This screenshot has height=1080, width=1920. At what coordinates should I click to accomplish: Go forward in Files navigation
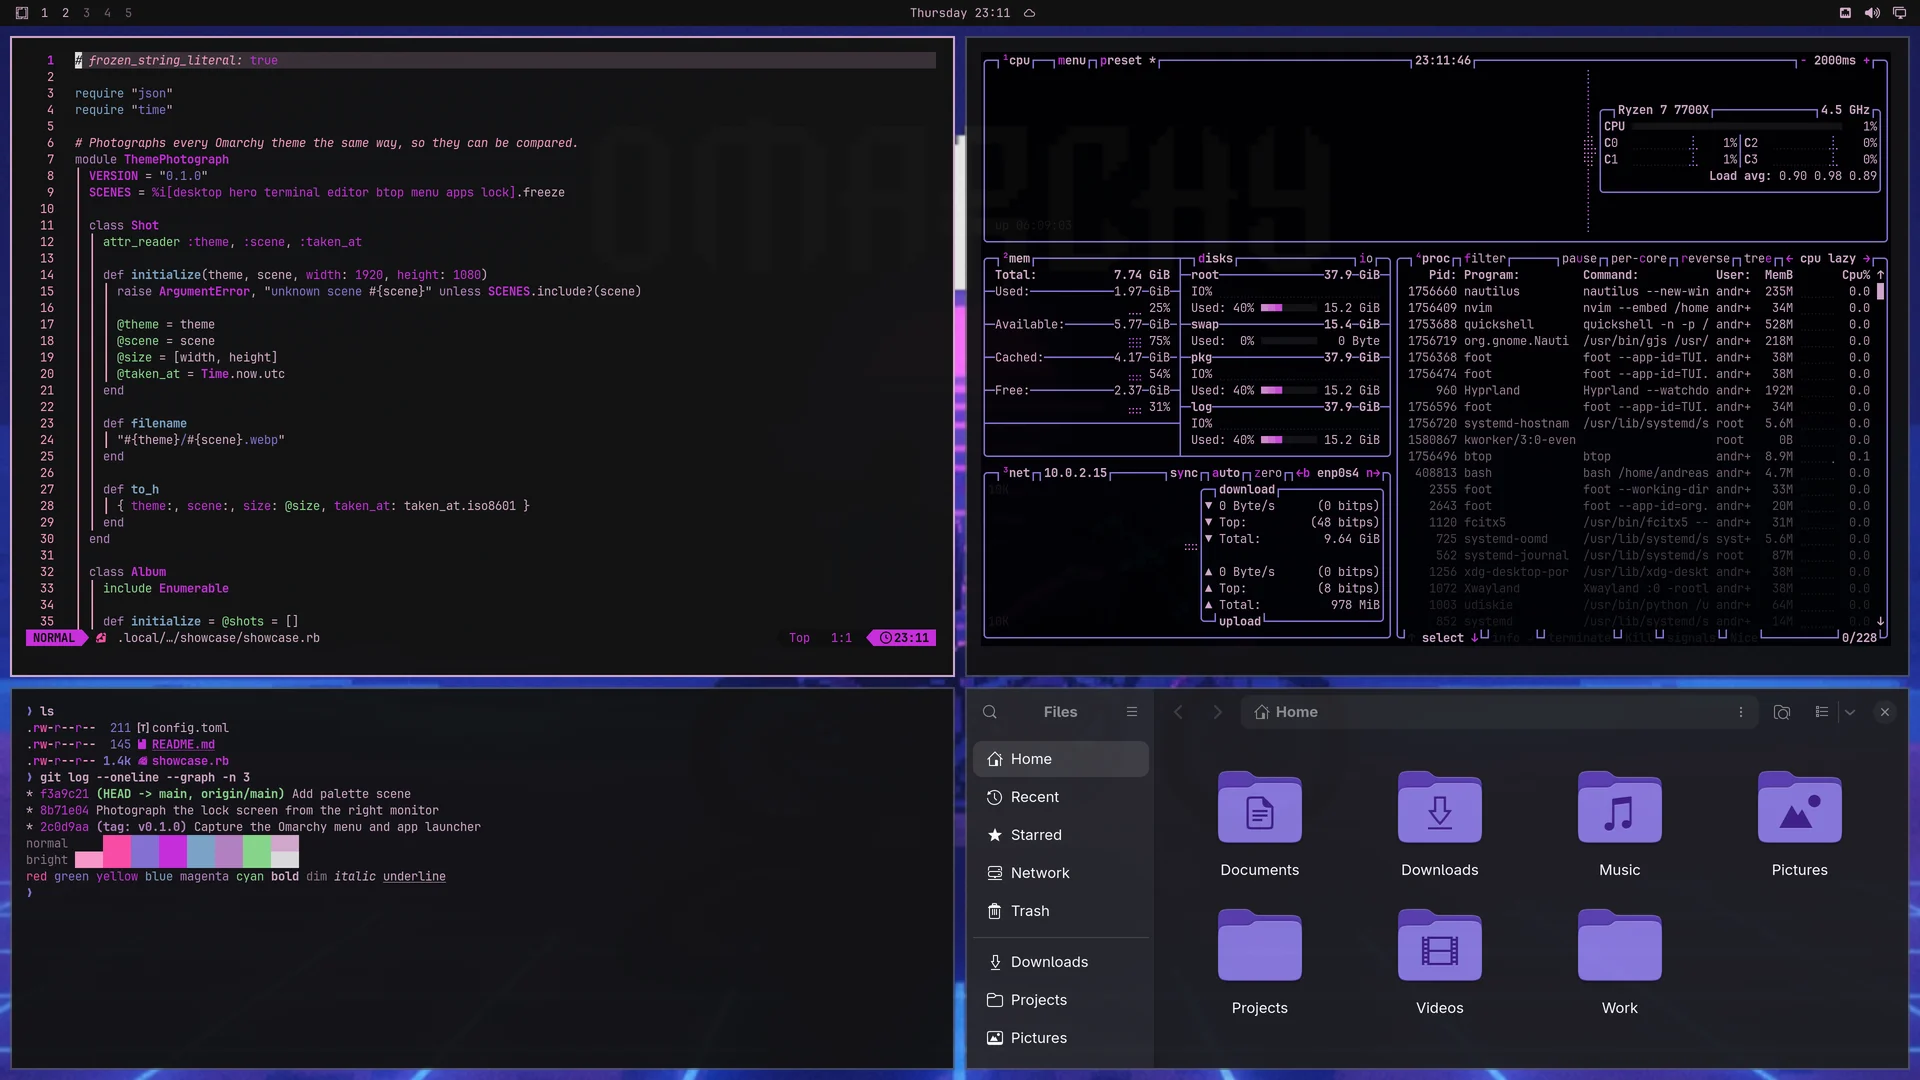pos(1217,712)
